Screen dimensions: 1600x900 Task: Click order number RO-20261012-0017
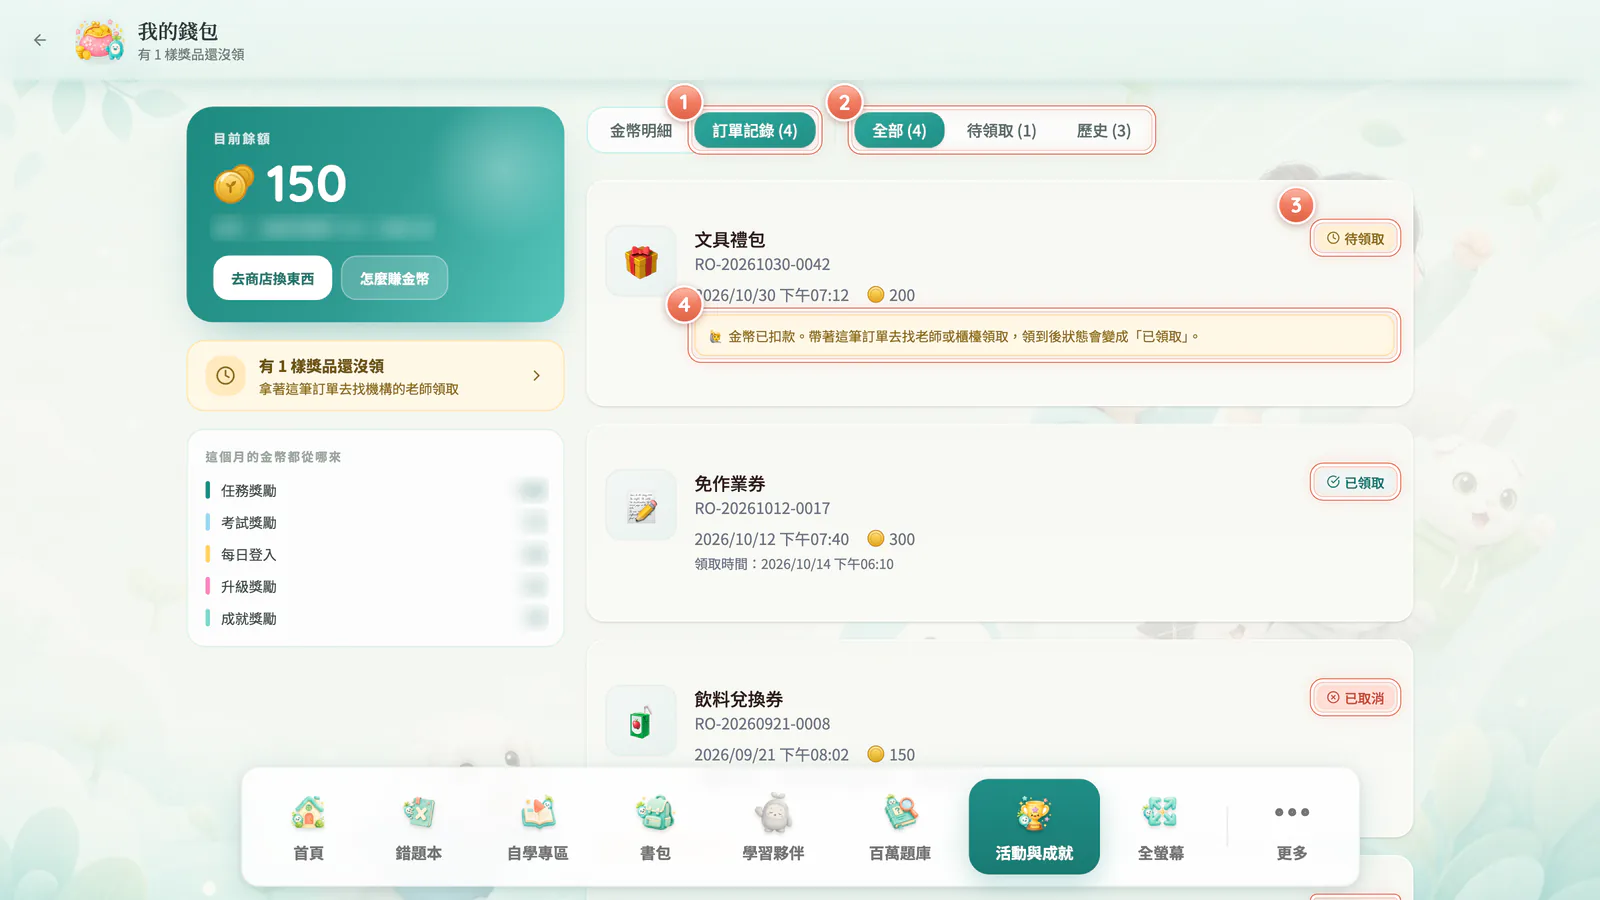coord(762,509)
